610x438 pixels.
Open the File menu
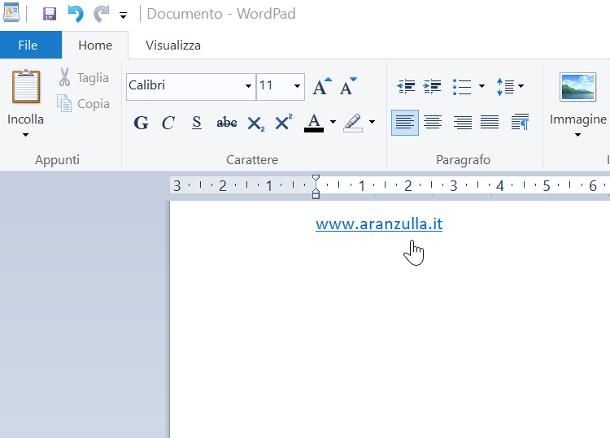pos(28,45)
